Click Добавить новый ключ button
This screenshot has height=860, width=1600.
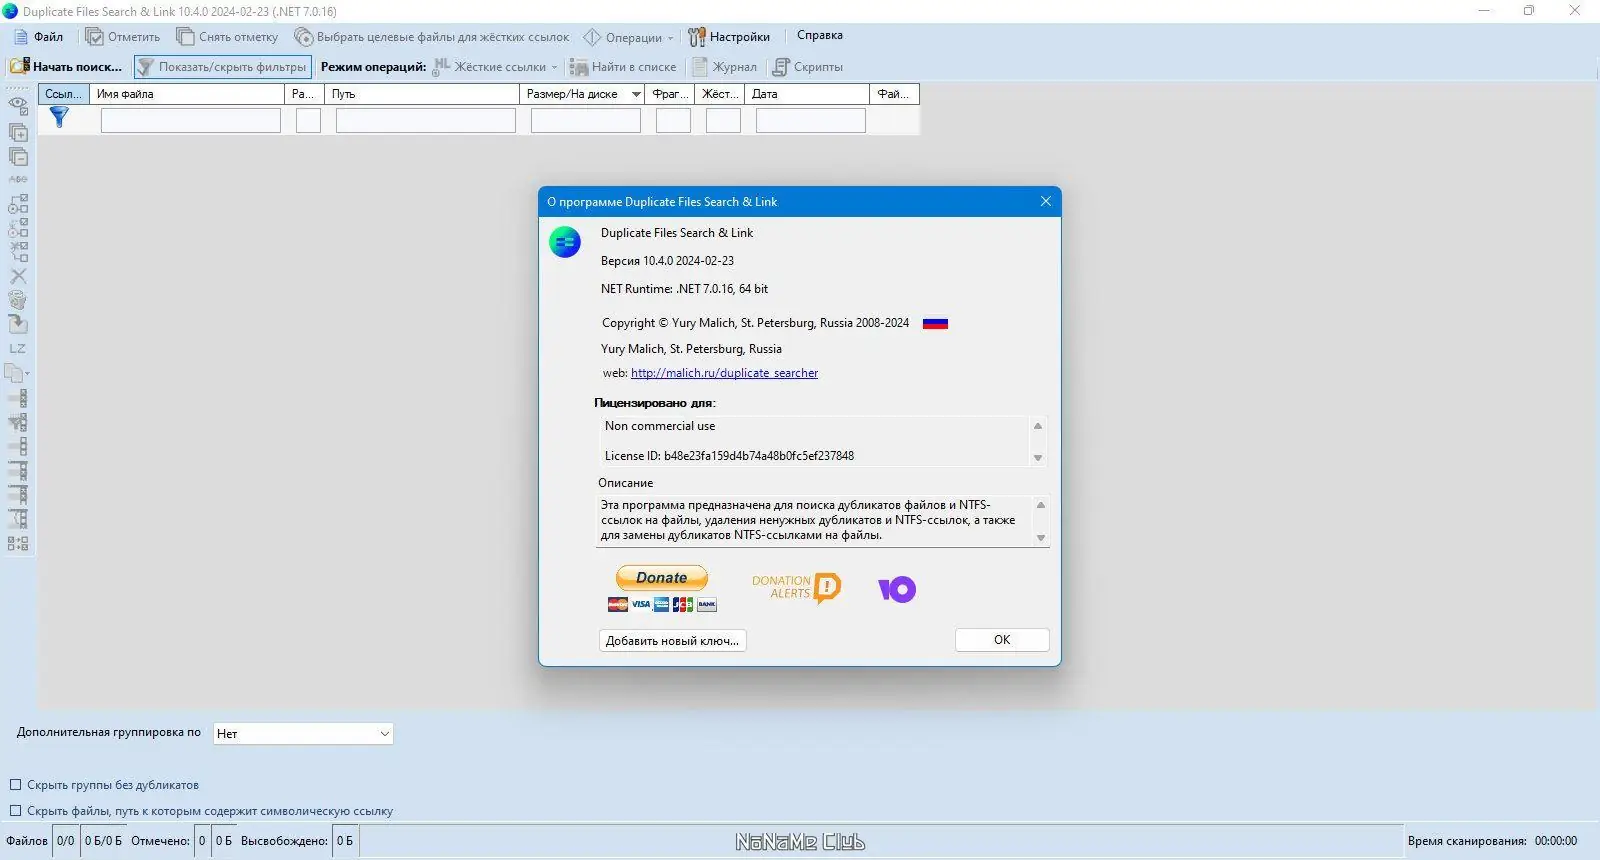point(673,640)
